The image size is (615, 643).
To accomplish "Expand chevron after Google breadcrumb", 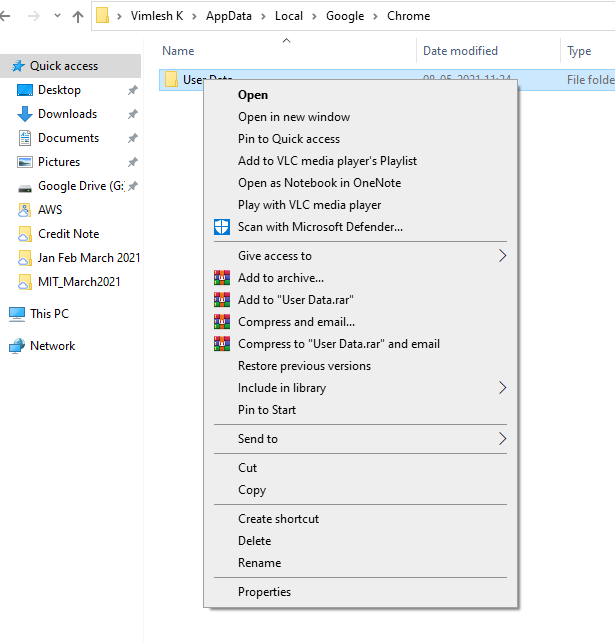I will [376, 16].
